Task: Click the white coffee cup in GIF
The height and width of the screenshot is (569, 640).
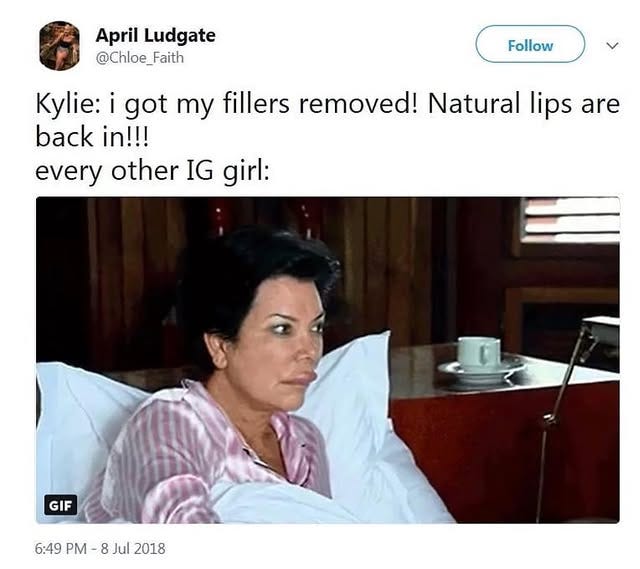Action: pyautogui.click(x=478, y=353)
